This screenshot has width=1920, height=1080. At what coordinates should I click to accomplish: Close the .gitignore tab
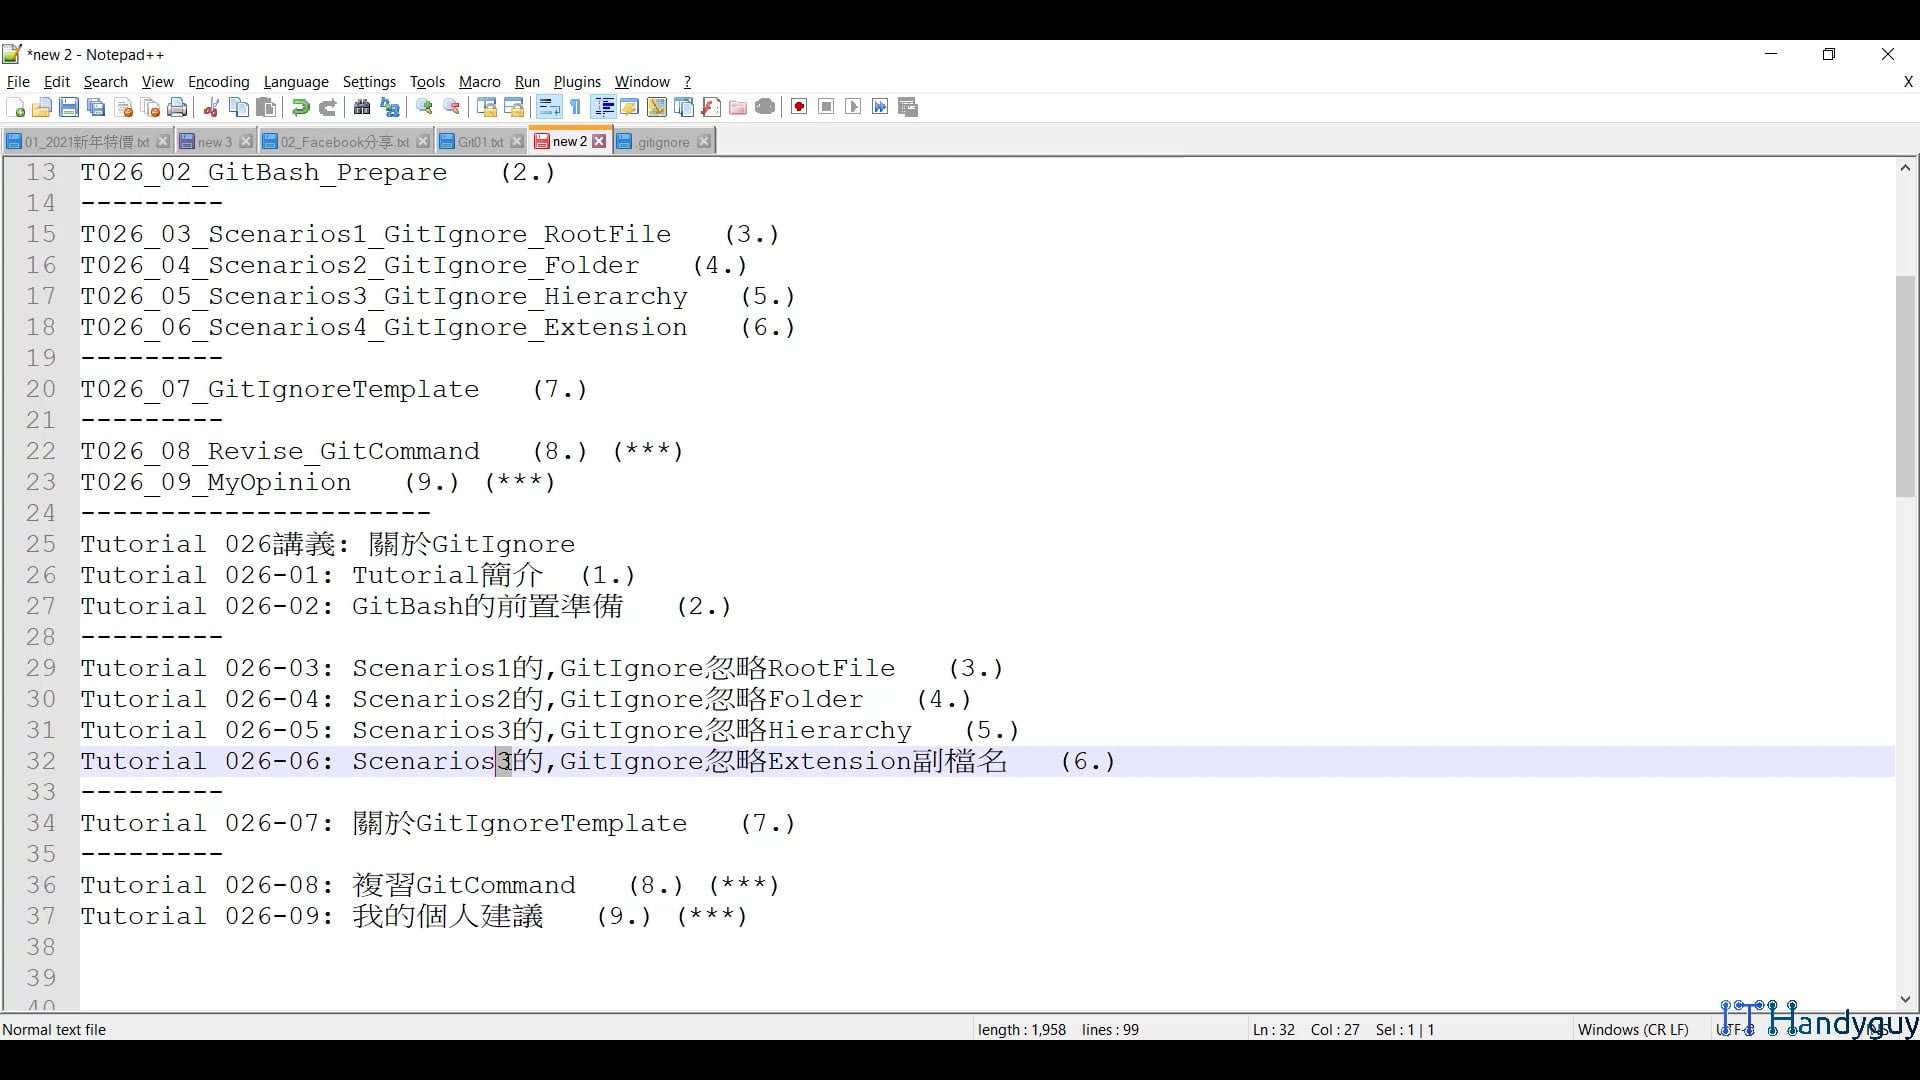point(704,141)
